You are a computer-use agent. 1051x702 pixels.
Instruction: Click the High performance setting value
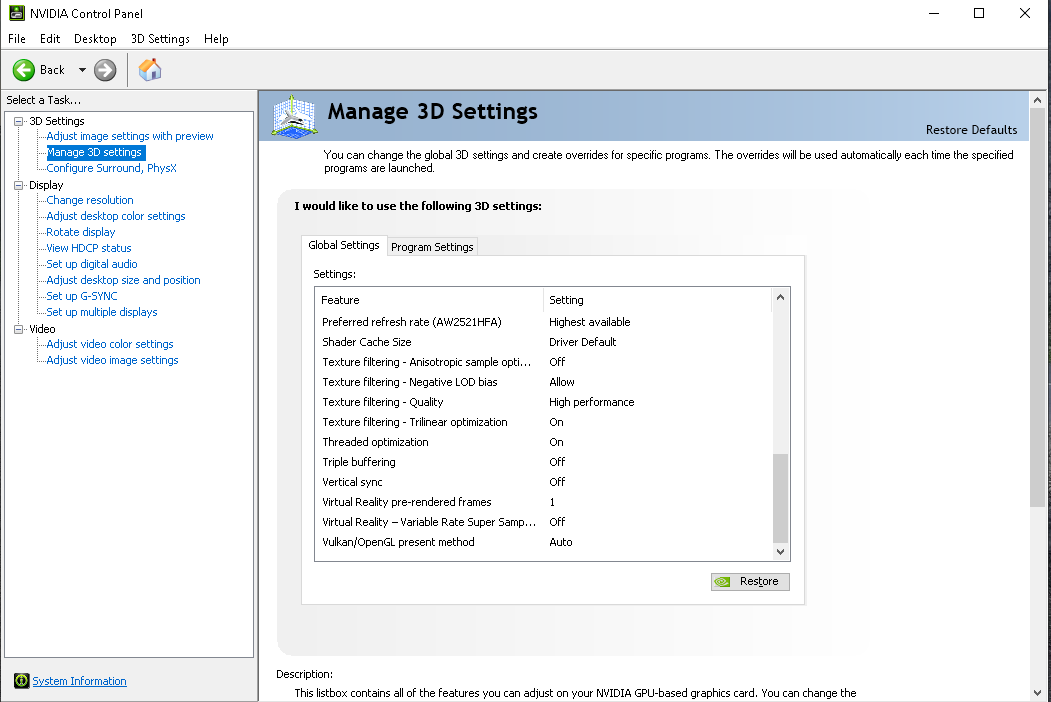(x=591, y=402)
